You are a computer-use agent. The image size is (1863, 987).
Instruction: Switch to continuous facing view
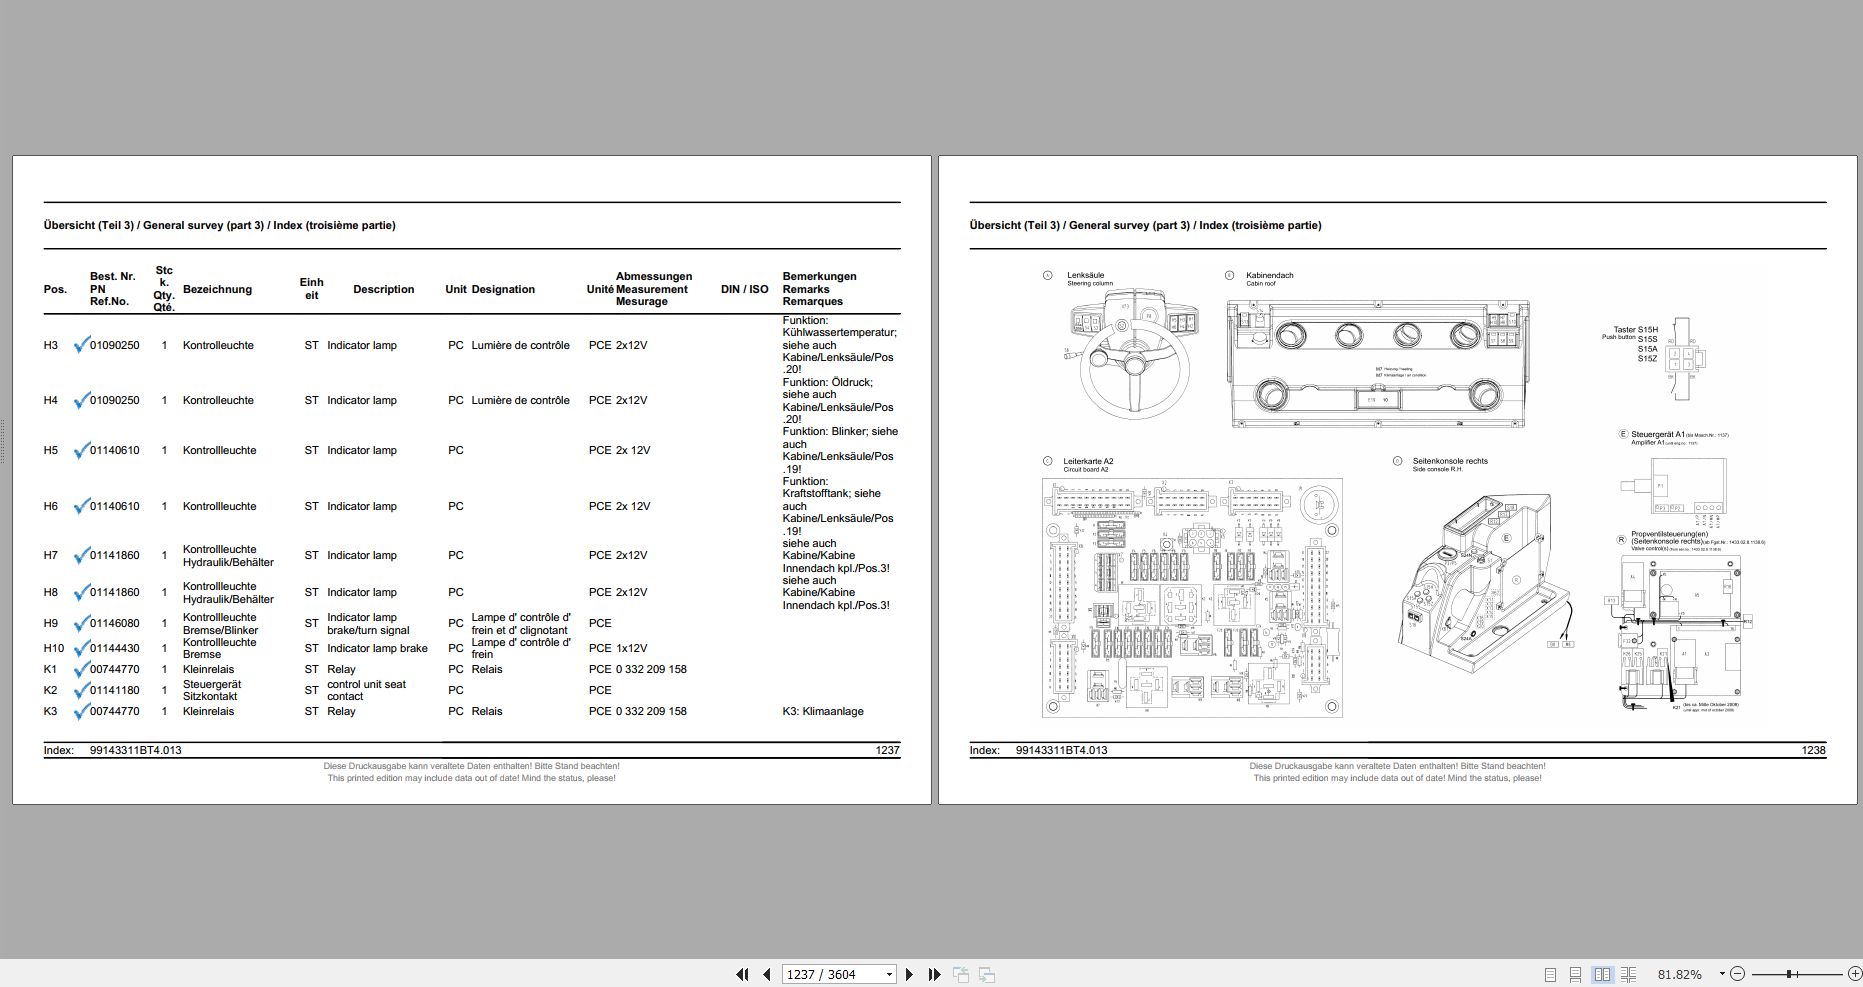point(1628,974)
